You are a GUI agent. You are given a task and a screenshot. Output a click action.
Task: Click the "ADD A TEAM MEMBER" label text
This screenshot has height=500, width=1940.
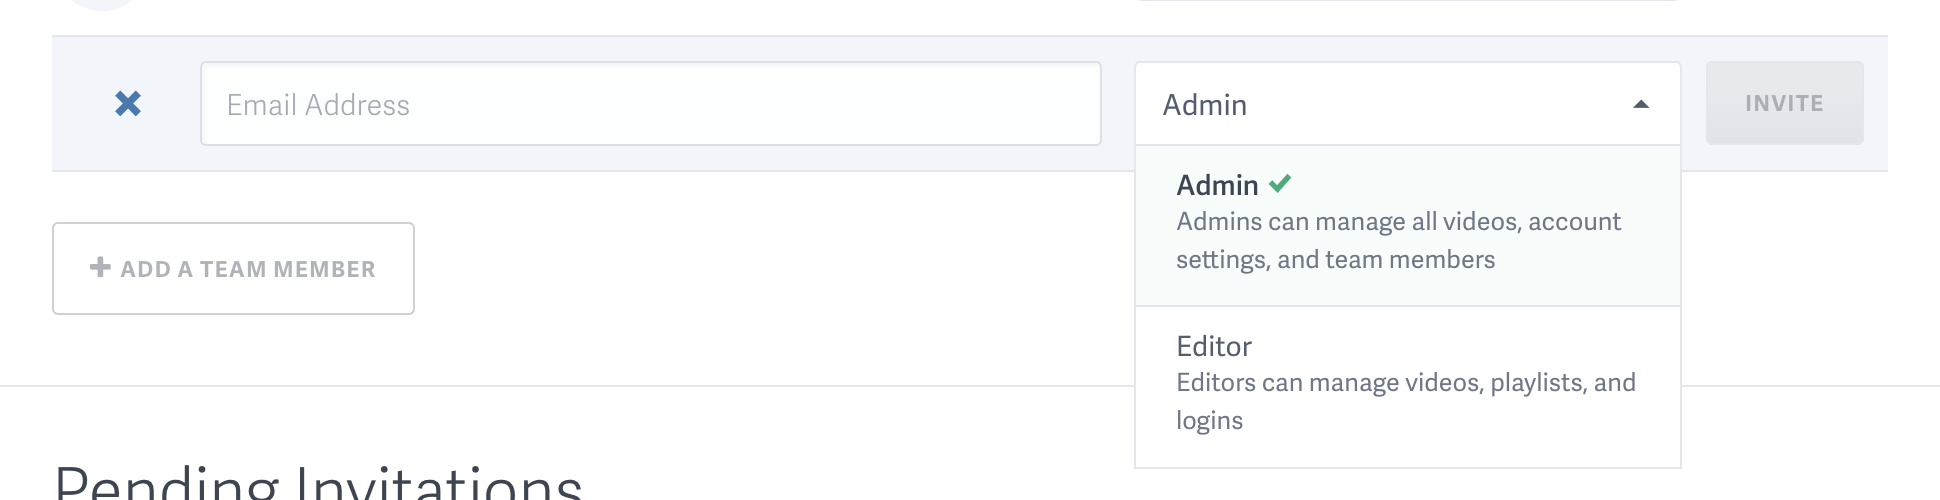[x=248, y=269]
